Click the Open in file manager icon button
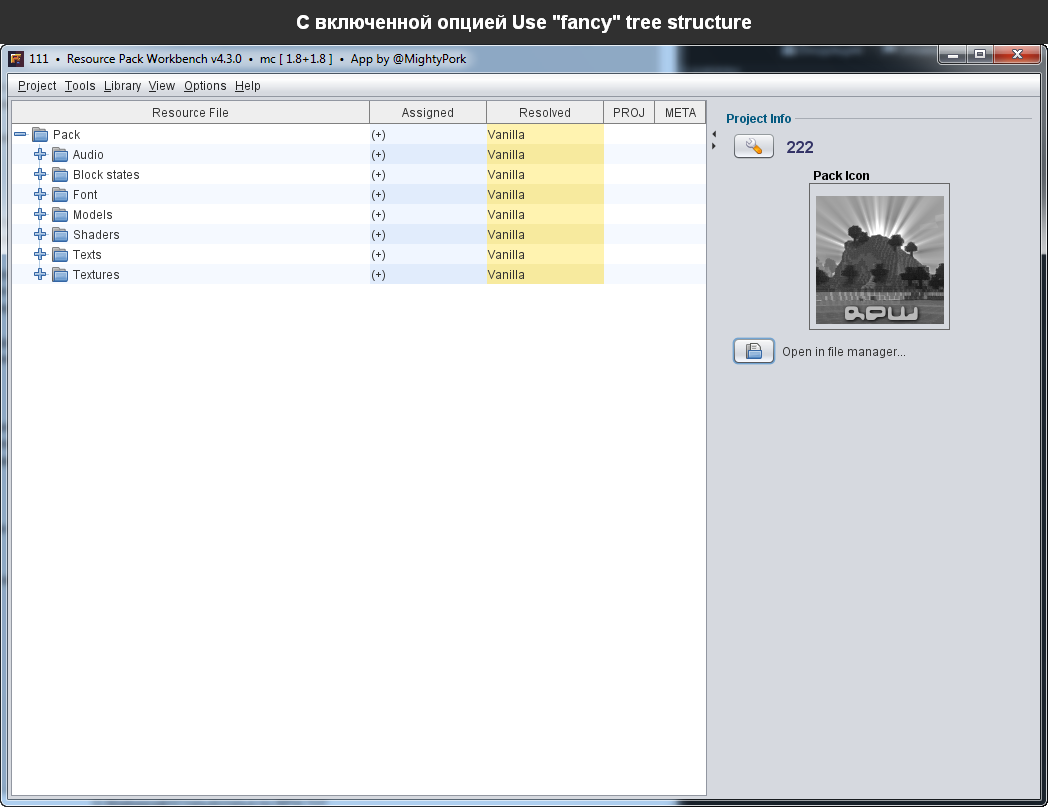Screen dimensions: 1048x807 (x=754, y=351)
